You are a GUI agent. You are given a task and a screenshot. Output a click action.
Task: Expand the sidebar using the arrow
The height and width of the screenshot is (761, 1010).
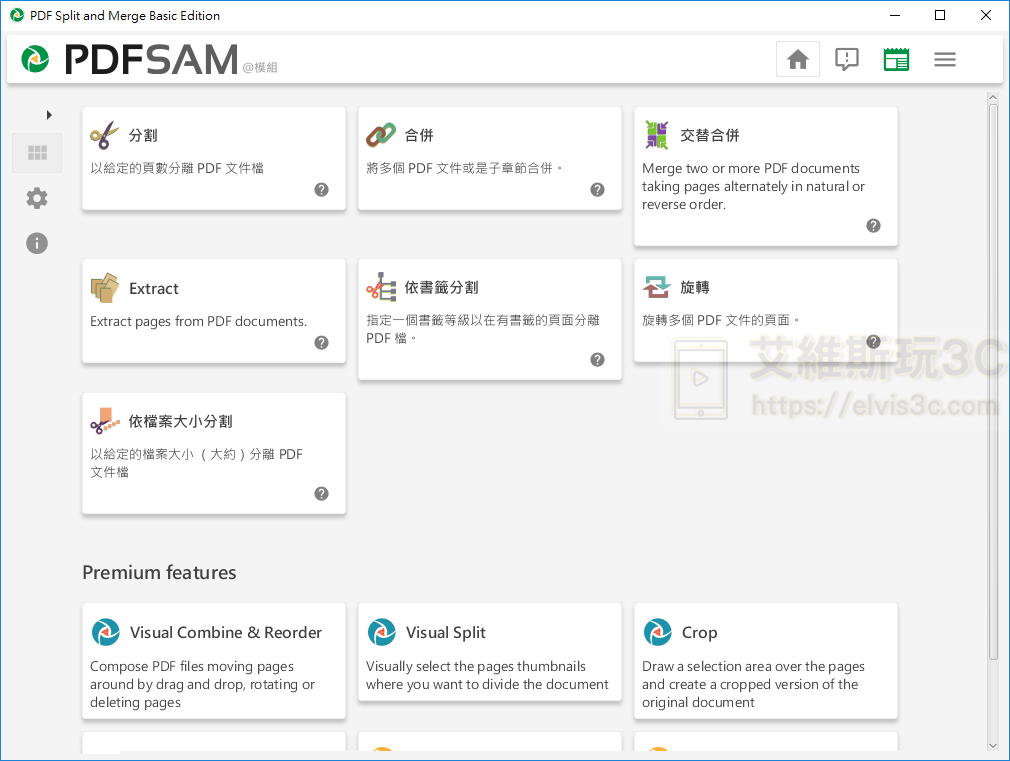point(49,115)
